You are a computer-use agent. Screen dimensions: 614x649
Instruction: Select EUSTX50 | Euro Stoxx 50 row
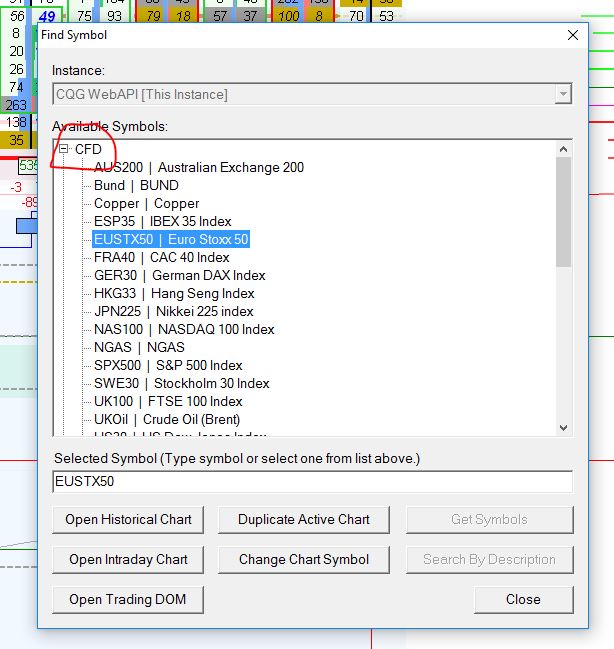point(171,239)
